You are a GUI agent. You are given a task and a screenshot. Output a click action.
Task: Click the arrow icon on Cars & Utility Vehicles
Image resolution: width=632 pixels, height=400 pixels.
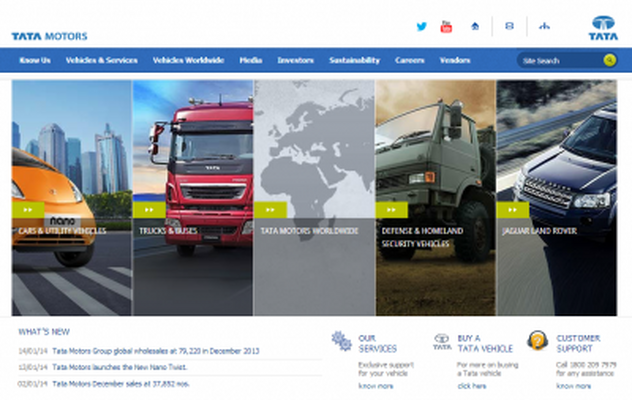click(x=28, y=210)
